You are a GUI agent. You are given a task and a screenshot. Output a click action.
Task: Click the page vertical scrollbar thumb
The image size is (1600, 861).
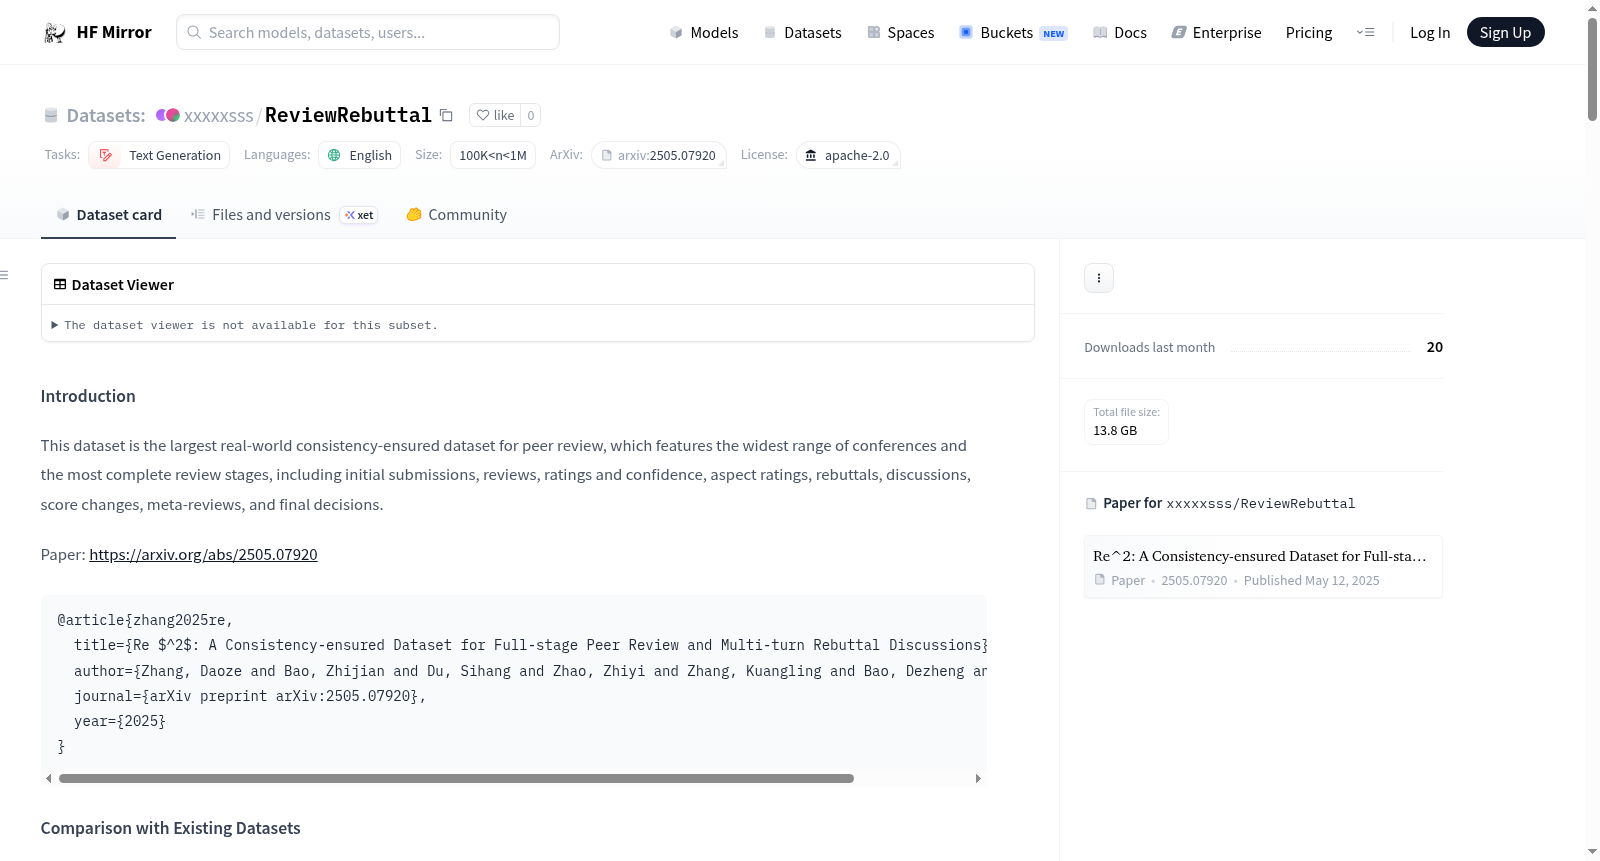(1592, 68)
